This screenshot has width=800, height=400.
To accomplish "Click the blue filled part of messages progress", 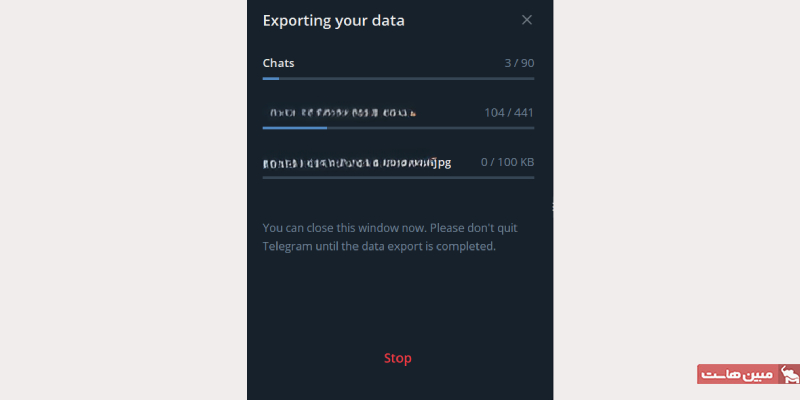I will click(295, 128).
